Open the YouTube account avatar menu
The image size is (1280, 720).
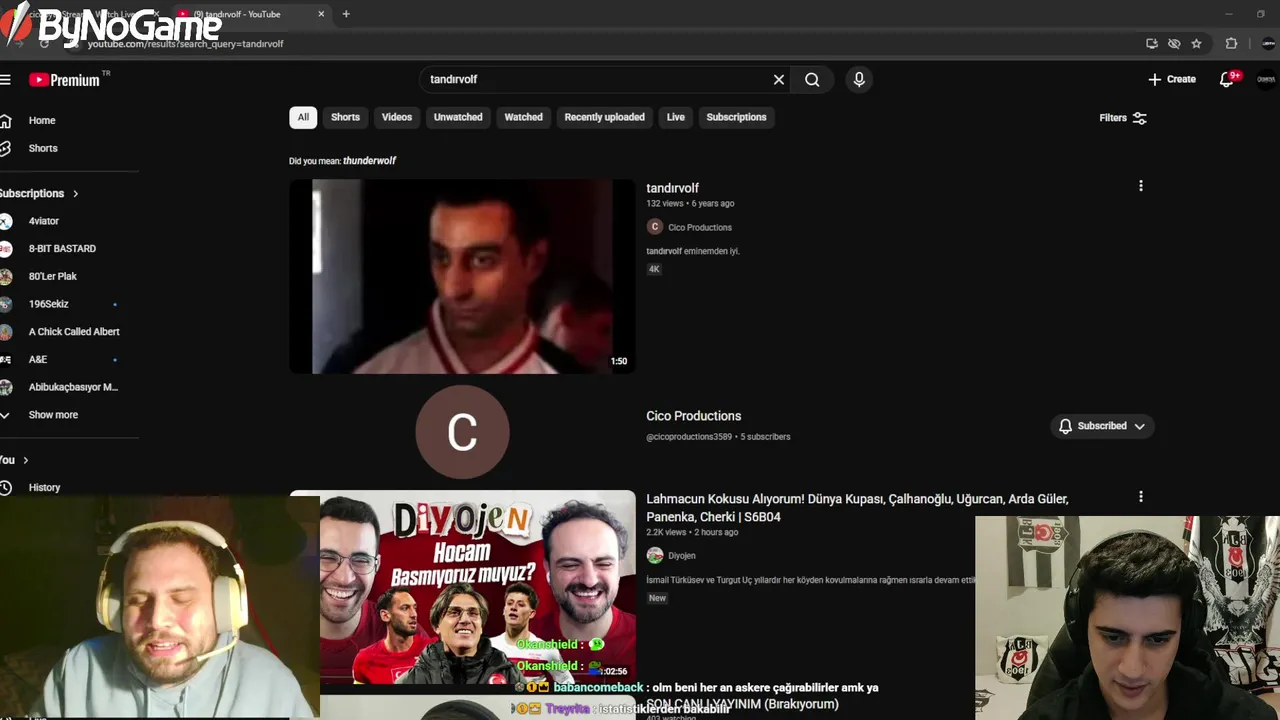[x=1266, y=80]
